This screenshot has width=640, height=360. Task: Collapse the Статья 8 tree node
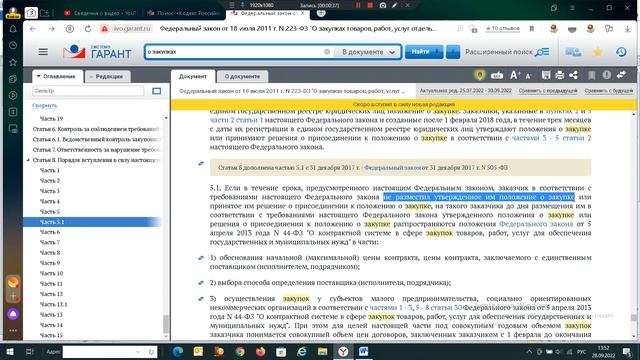coord(28,160)
